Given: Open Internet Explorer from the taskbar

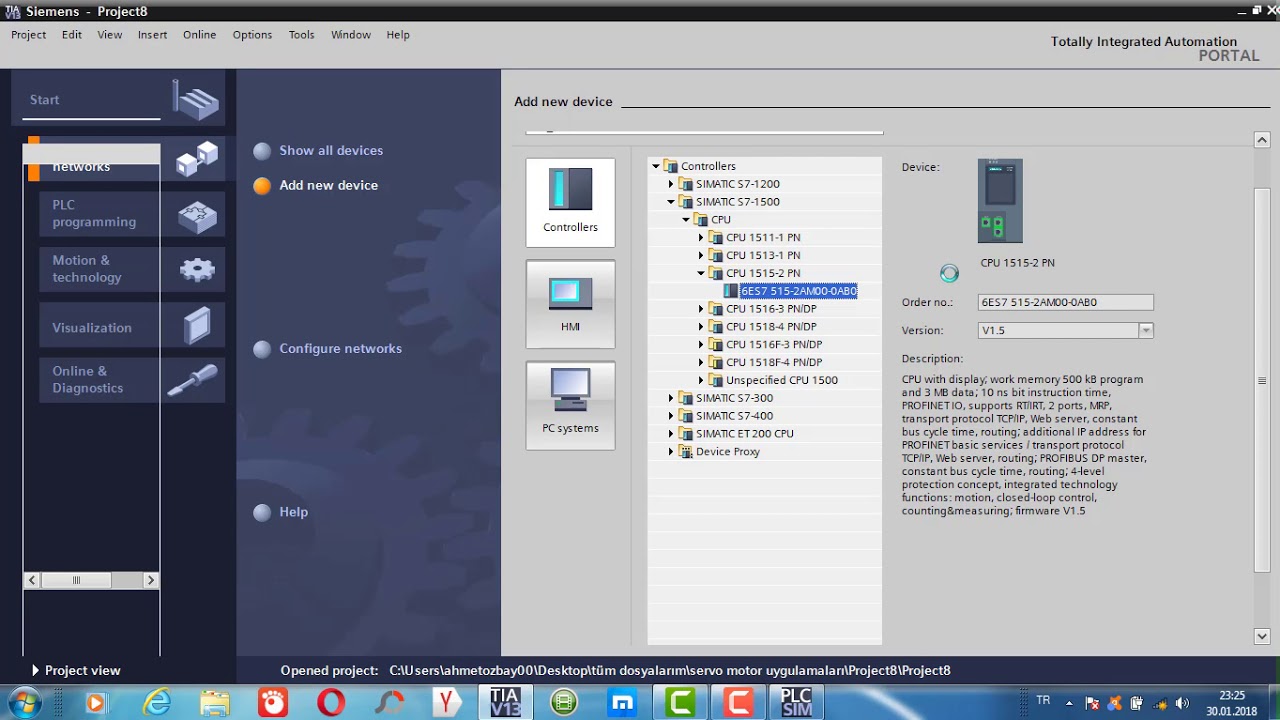Looking at the screenshot, I should 157,703.
